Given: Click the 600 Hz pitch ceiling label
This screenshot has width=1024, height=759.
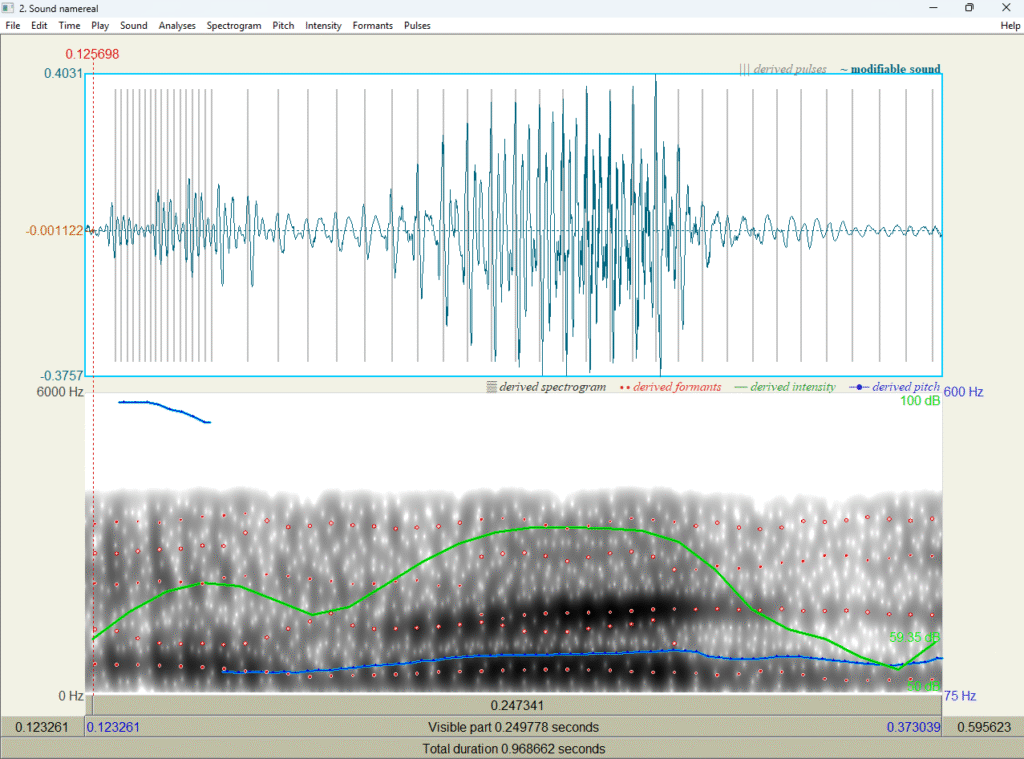Looking at the screenshot, I should click(x=963, y=392).
